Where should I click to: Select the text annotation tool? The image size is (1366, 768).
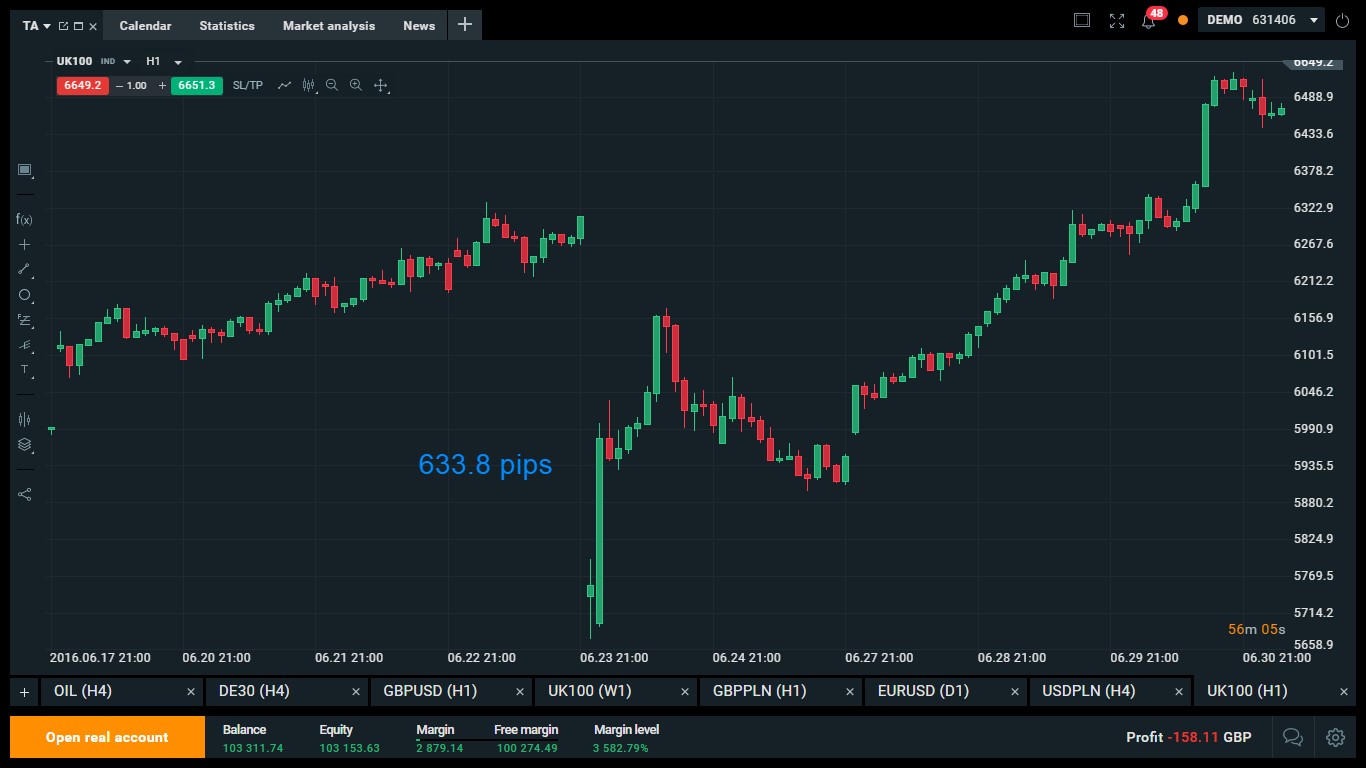click(24, 369)
